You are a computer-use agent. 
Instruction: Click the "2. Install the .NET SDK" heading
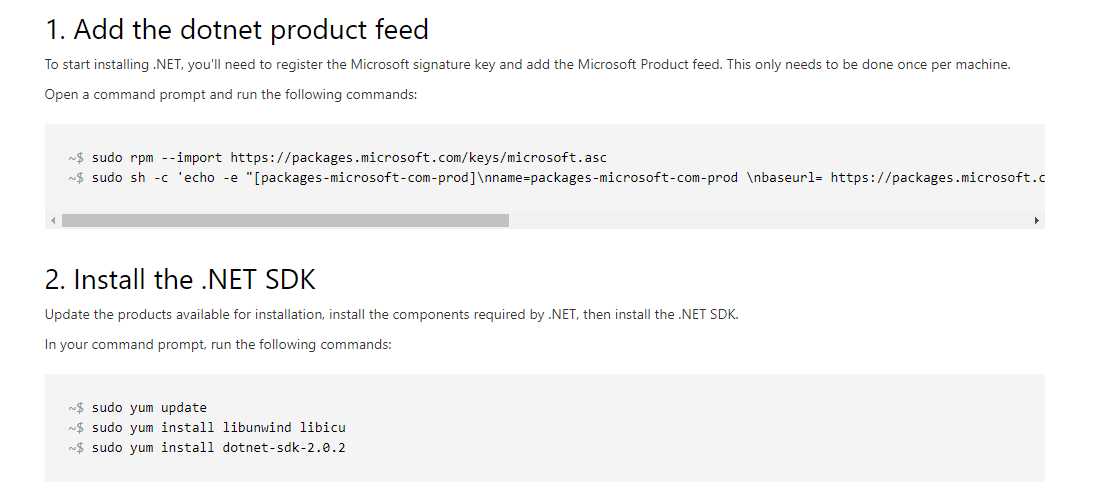click(180, 280)
